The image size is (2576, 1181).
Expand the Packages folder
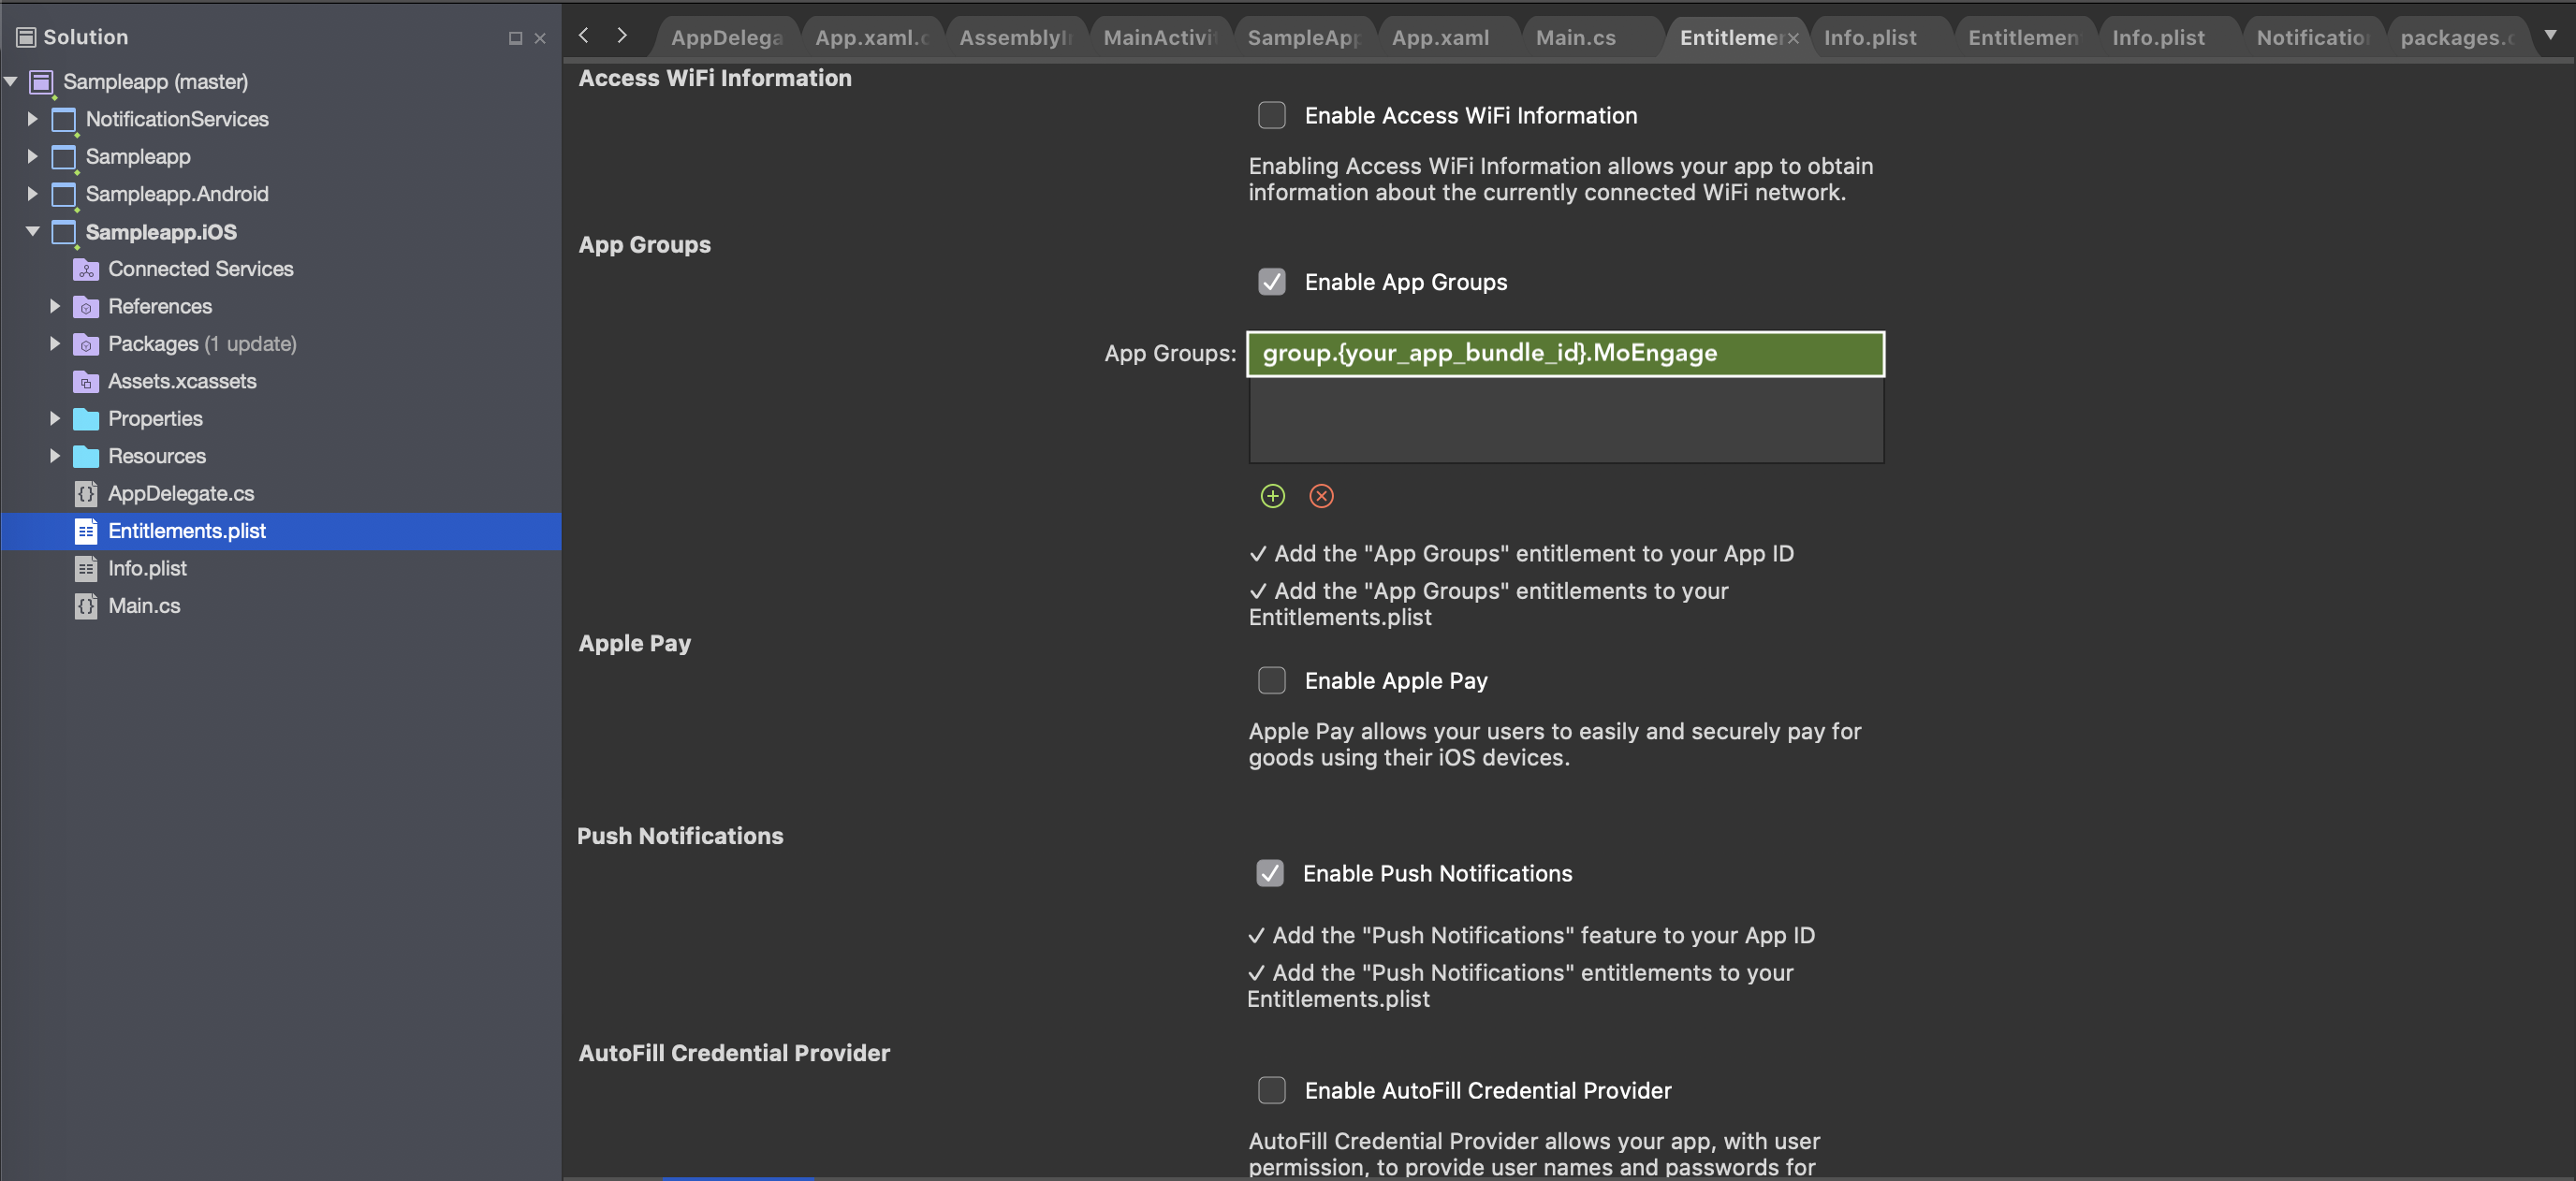pos(55,343)
